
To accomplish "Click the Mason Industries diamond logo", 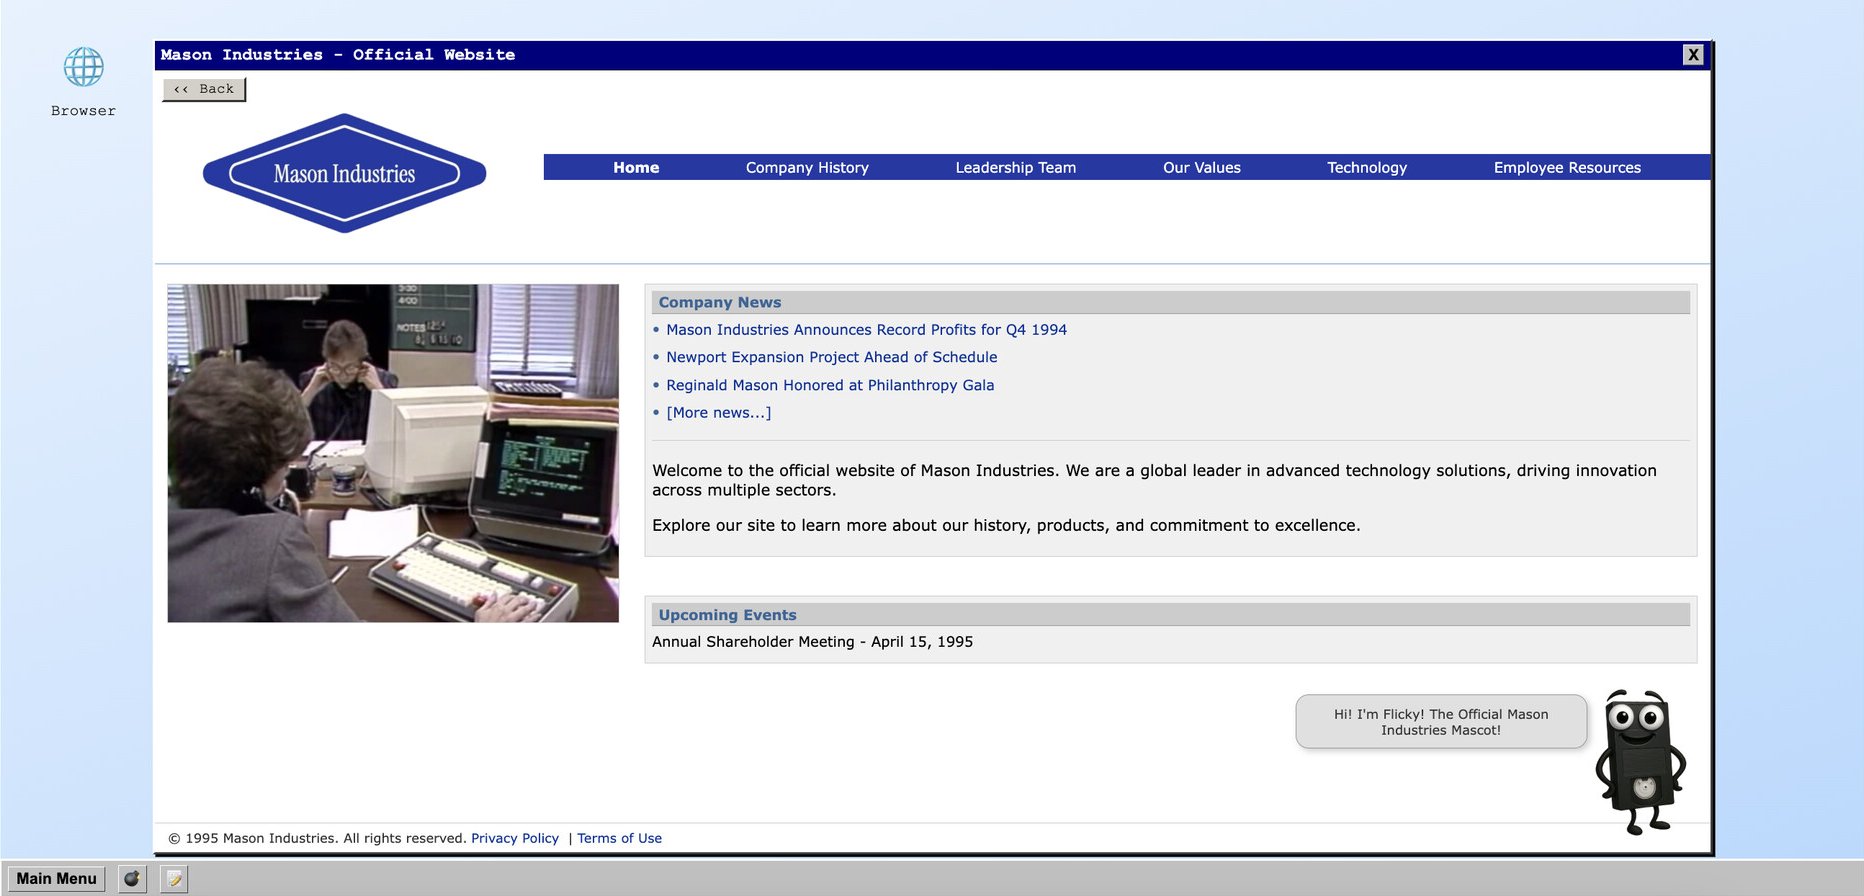I will click(344, 173).
